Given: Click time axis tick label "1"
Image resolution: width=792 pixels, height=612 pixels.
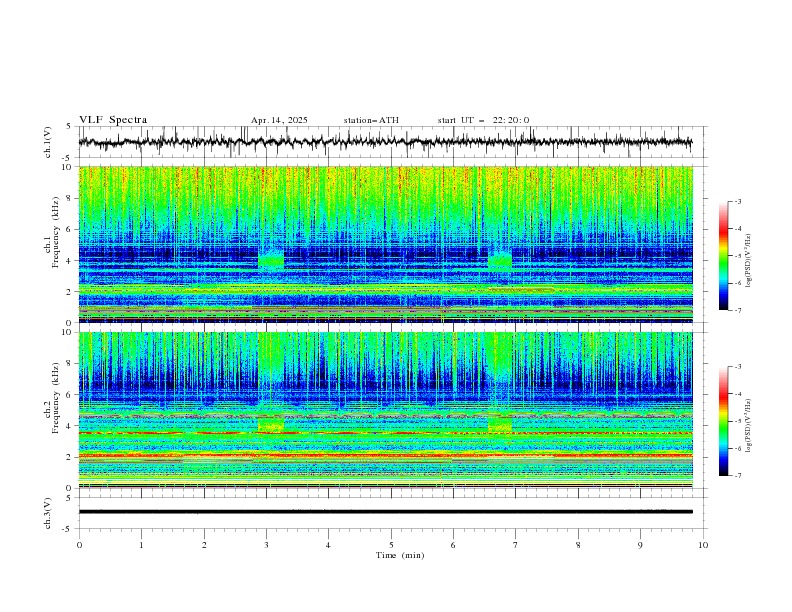Looking at the screenshot, I should (141, 545).
